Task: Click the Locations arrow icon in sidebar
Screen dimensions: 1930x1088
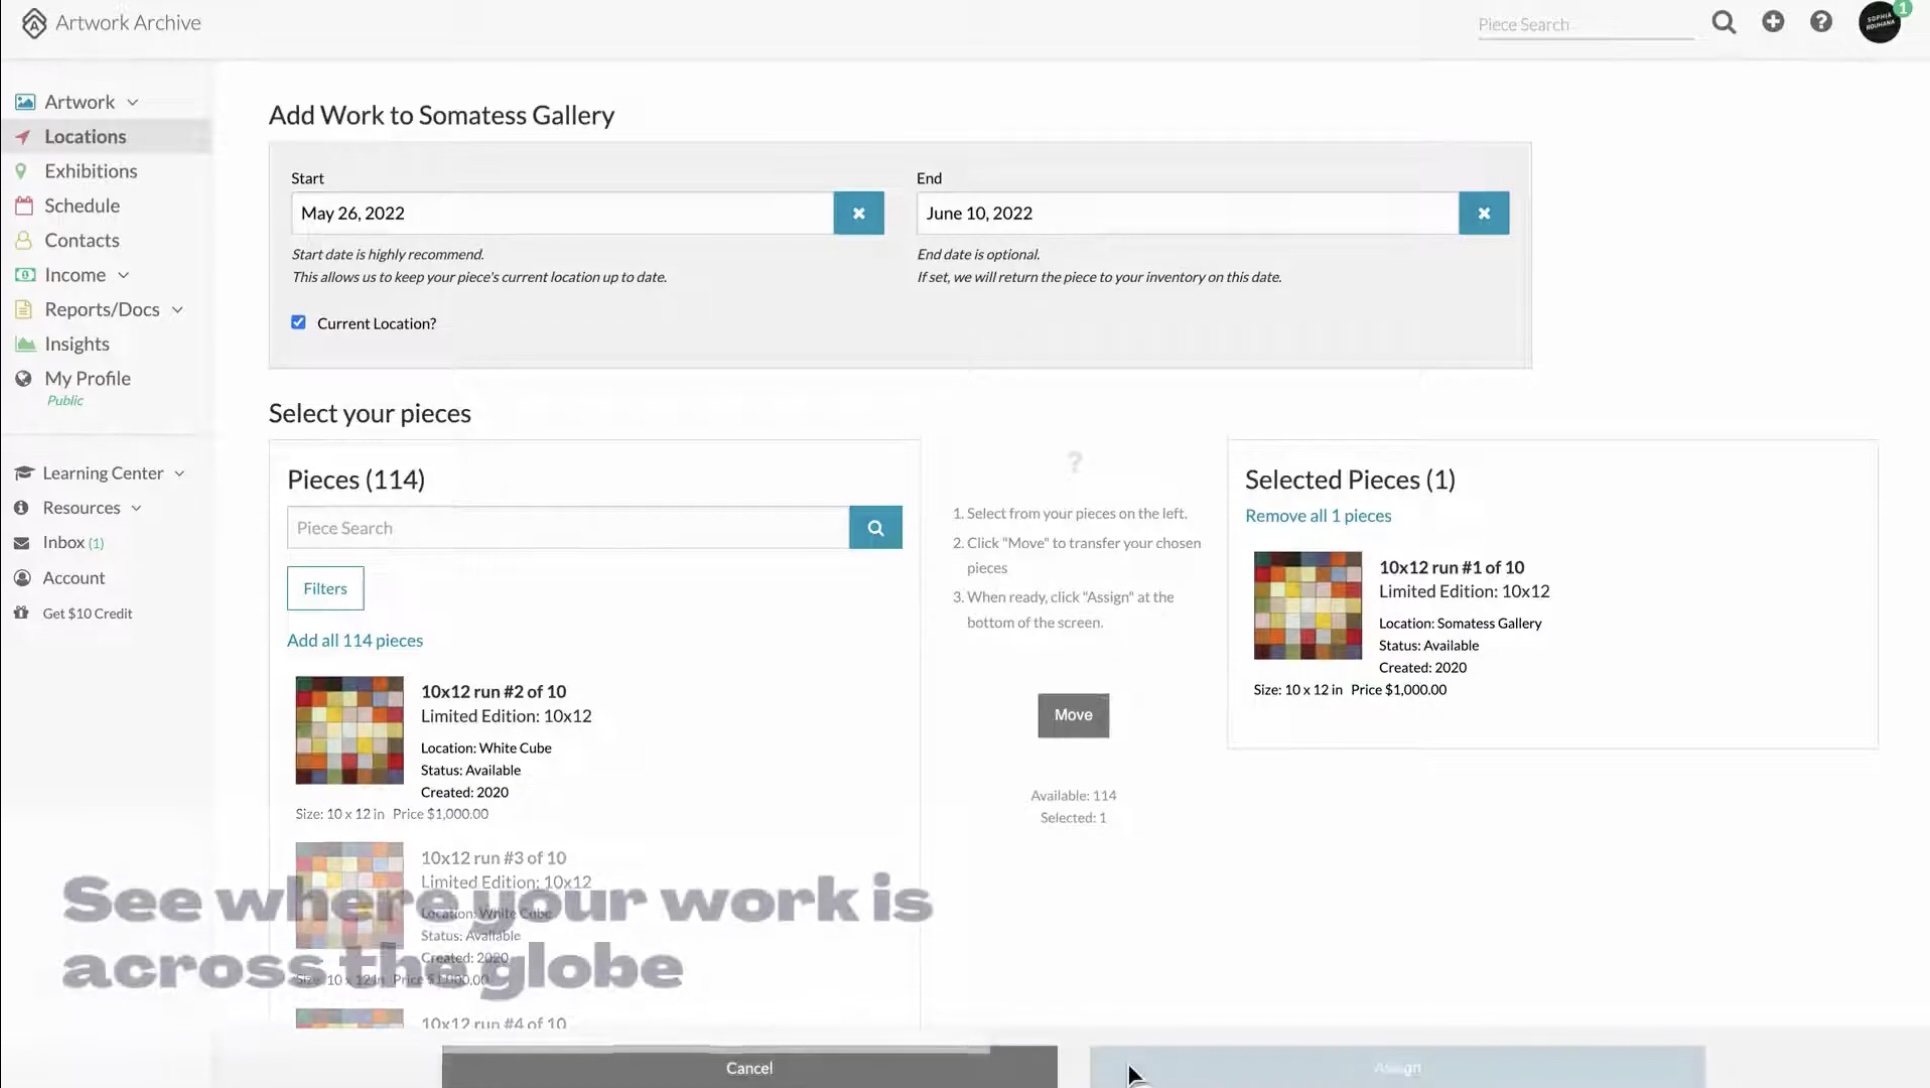Action: coord(23,137)
